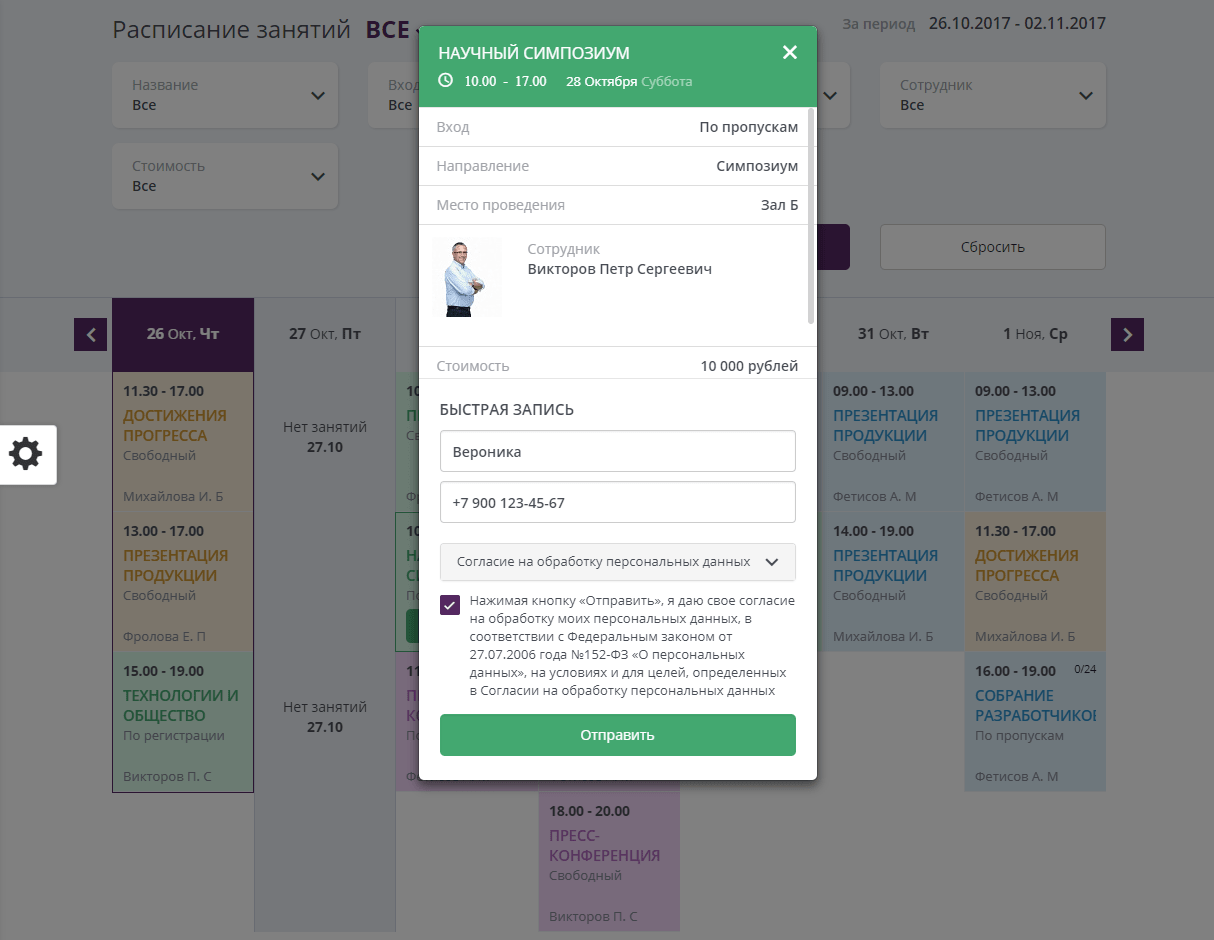Click the name field containing Вероника
Image resolution: width=1214 pixels, height=940 pixels.
(x=618, y=451)
